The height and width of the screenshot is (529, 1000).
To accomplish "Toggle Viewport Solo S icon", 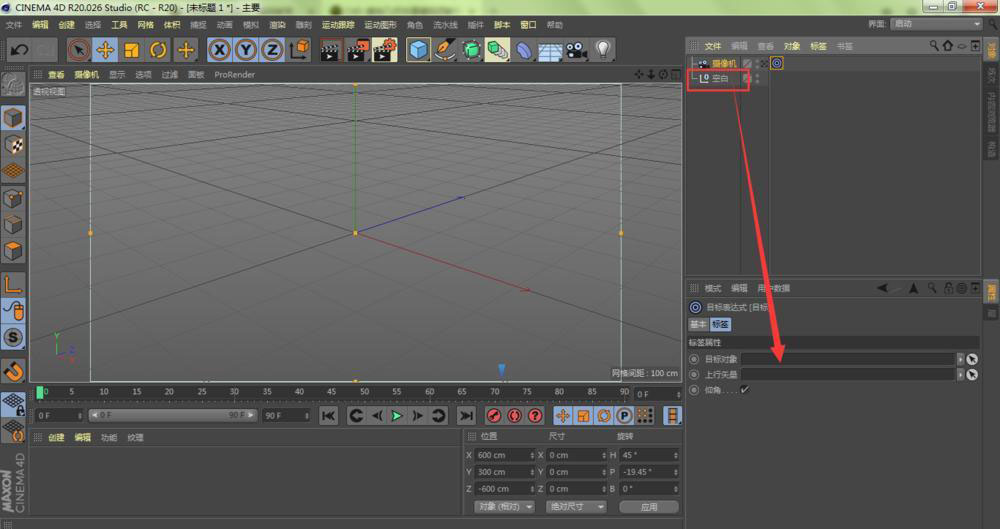I will click(x=13, y=337).
